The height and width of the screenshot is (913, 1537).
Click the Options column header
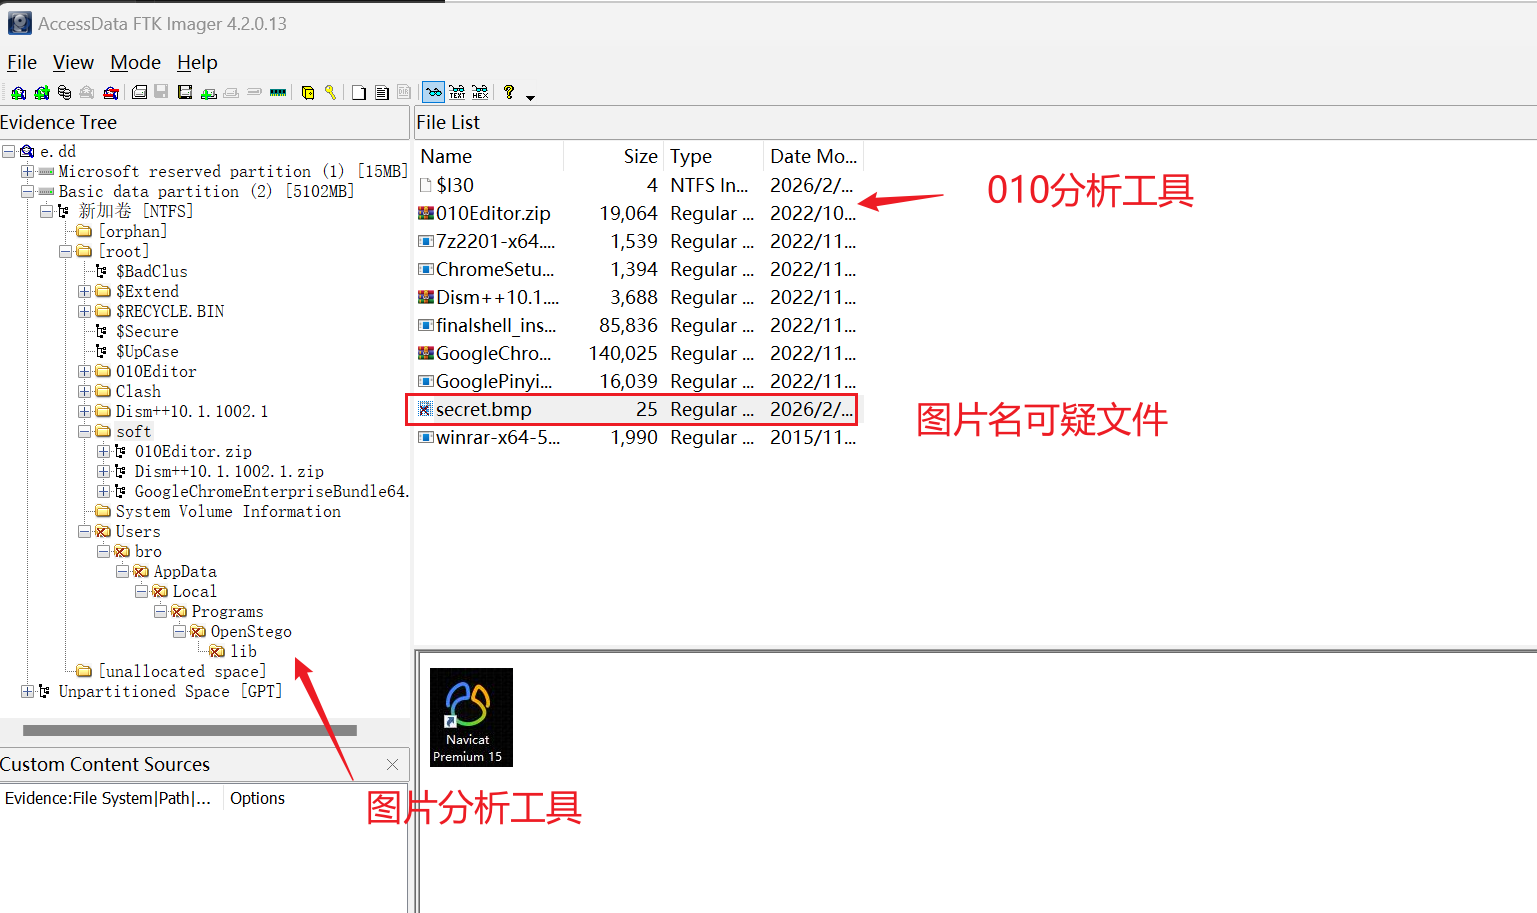tap(257, 798)
